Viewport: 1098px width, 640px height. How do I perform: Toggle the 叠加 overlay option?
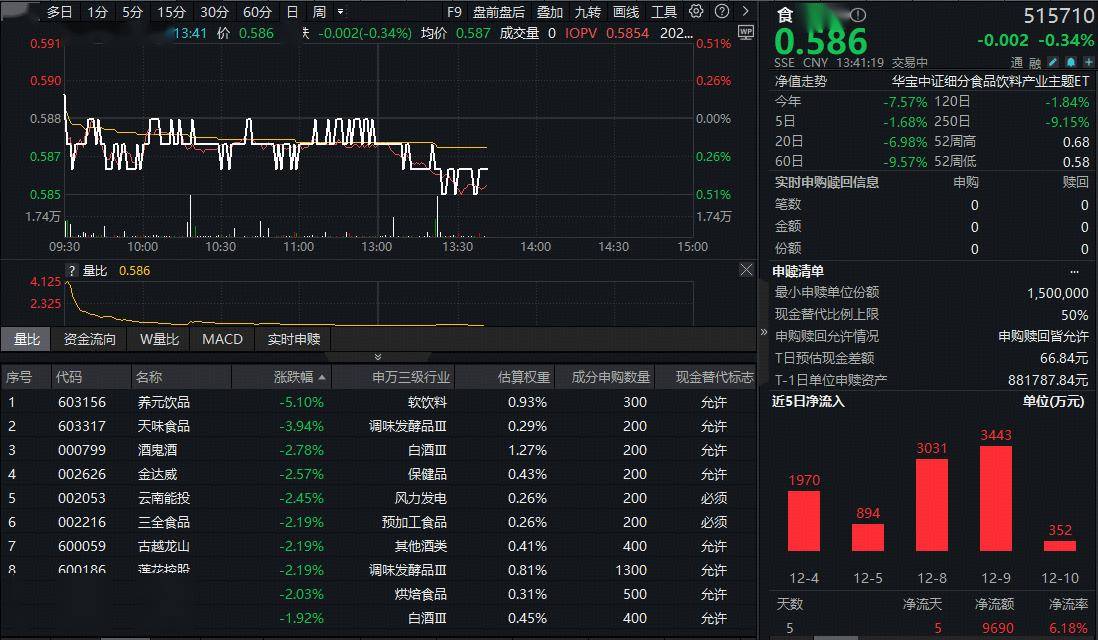(x=549, y=12)
